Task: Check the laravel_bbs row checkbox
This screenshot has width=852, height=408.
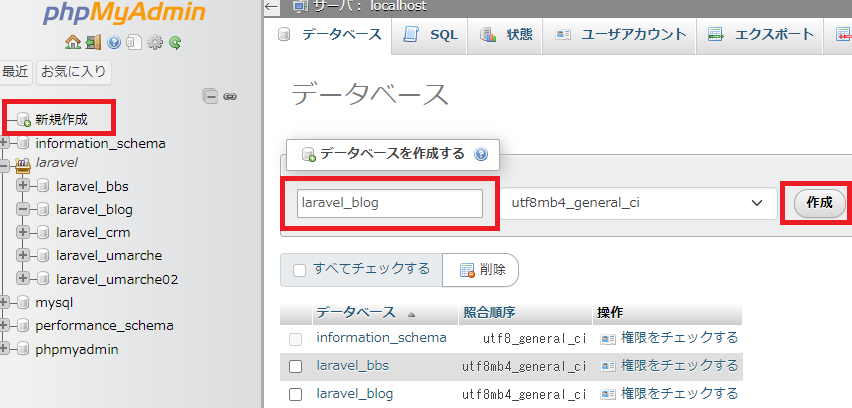Action: pos(295,367)
